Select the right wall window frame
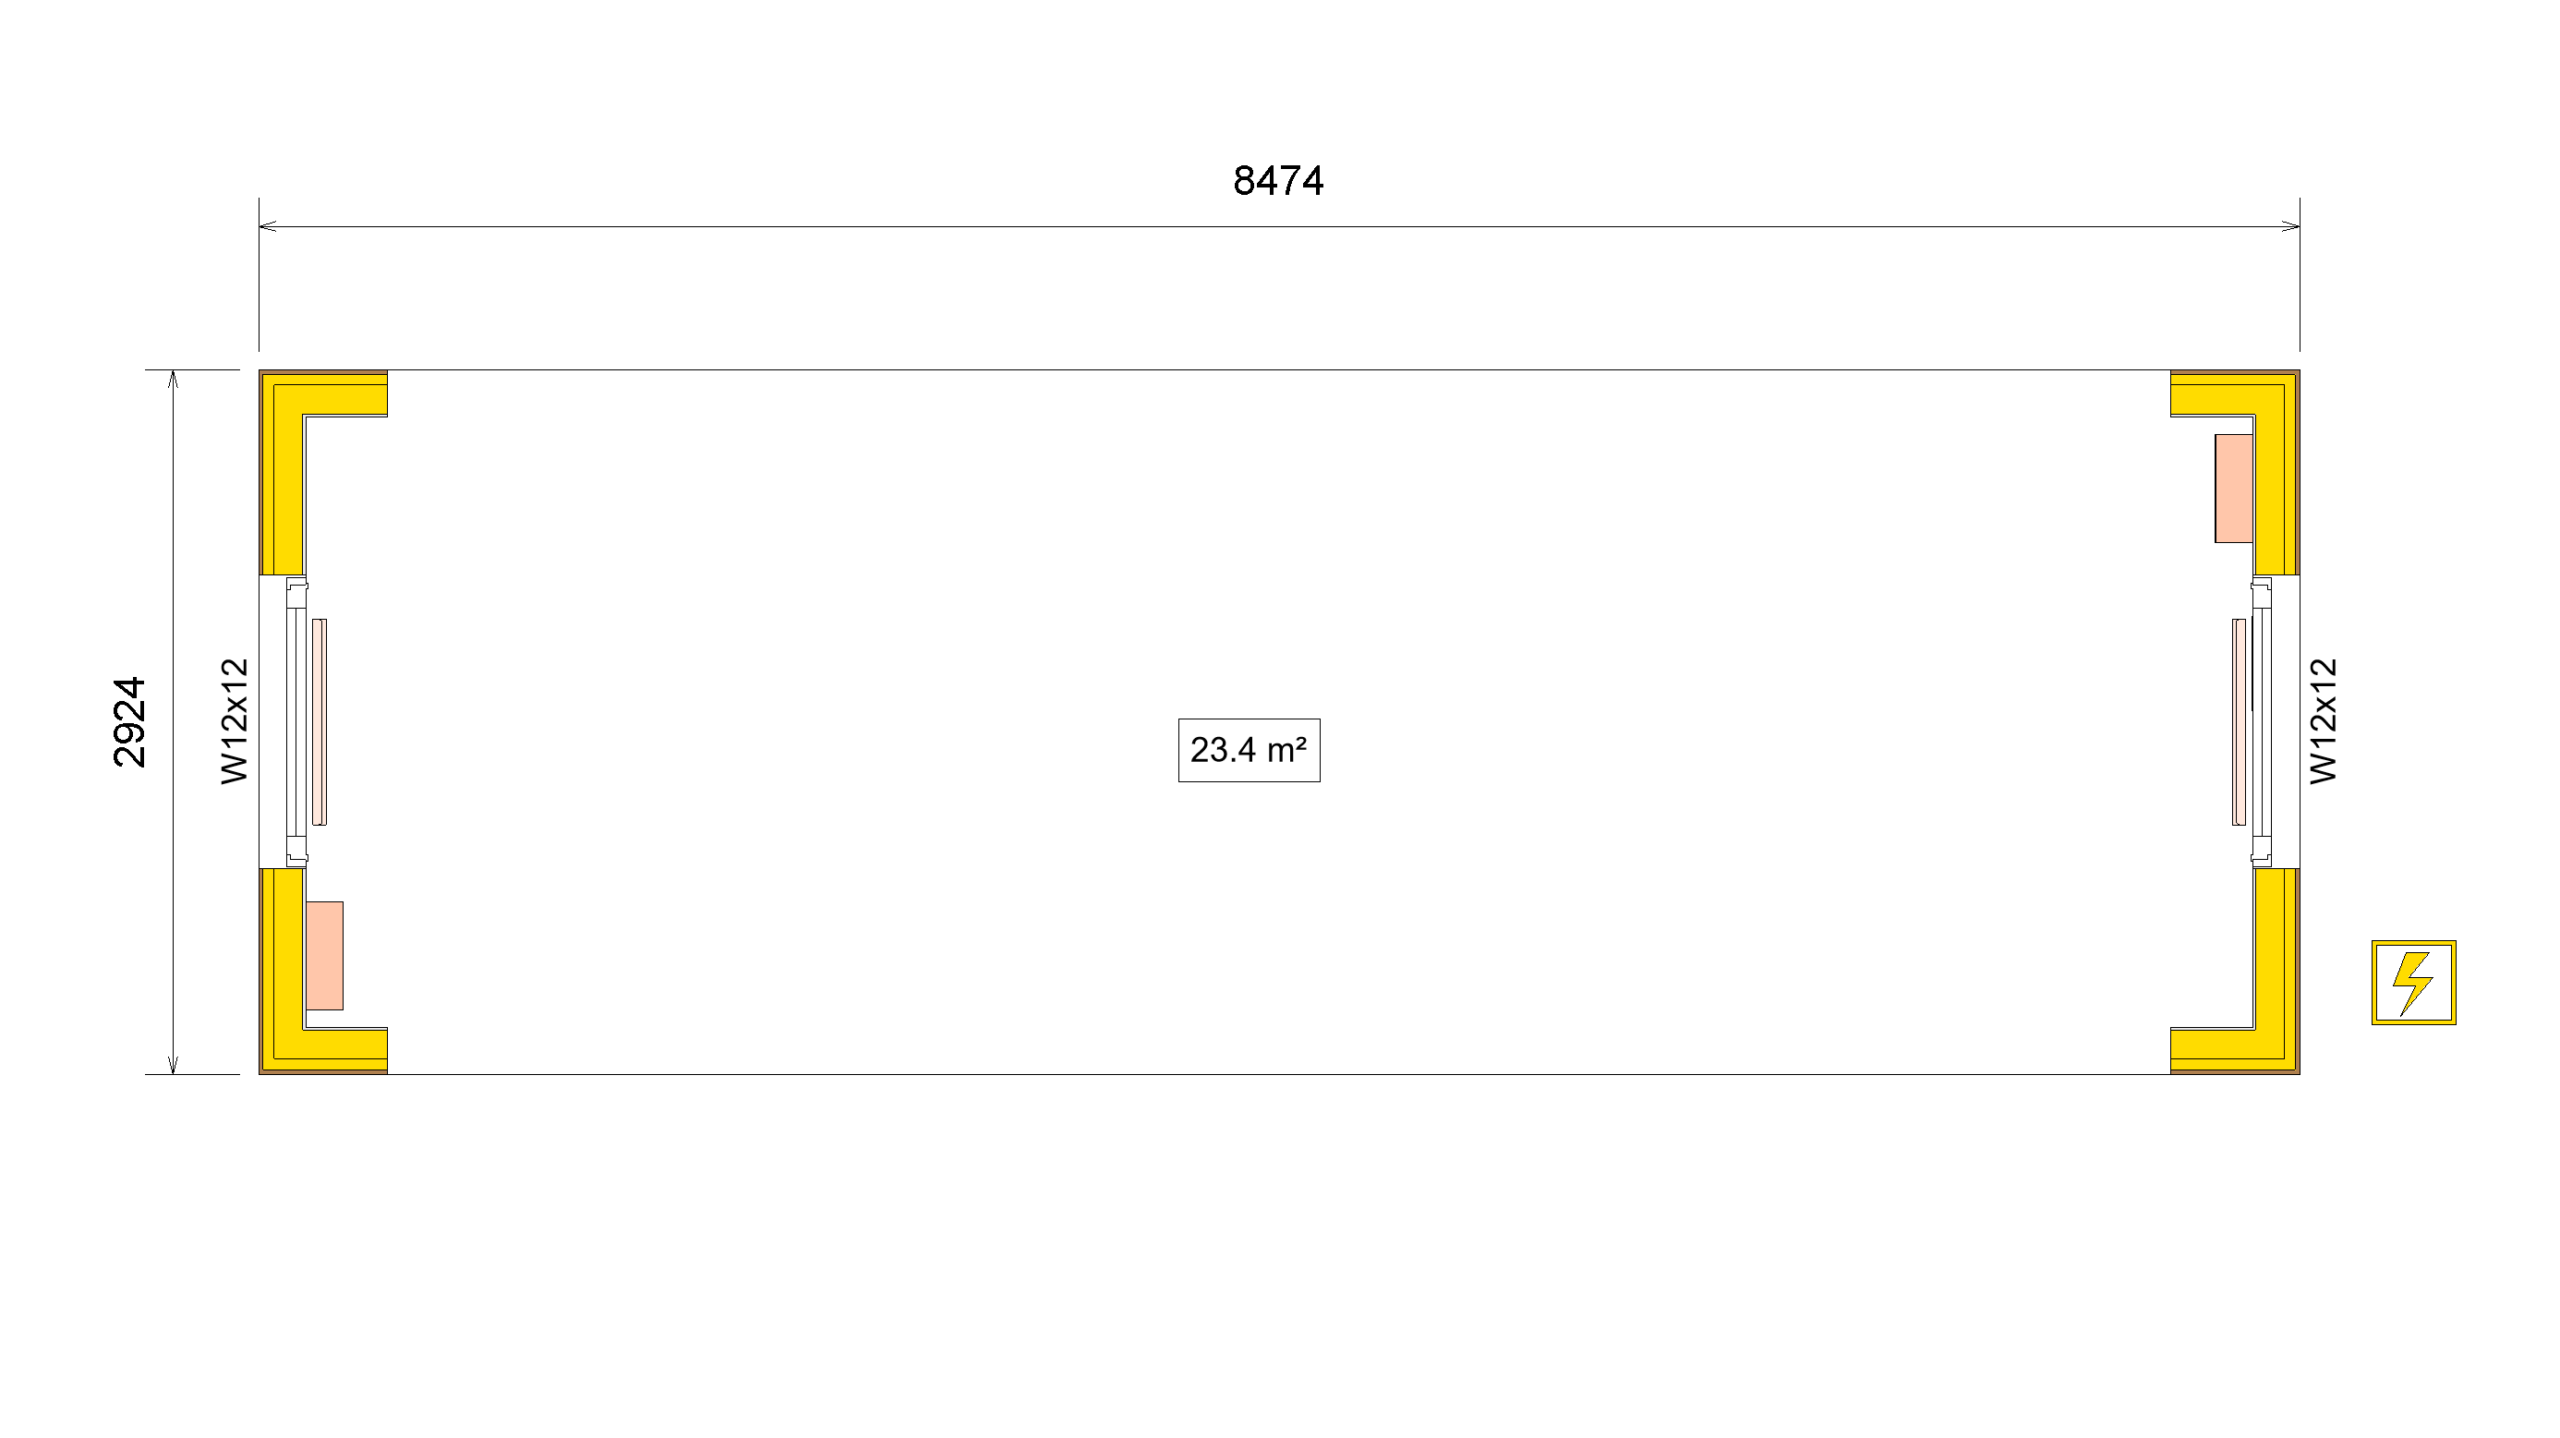This screenshot has height=1438, width=2560. (x=2261, y=722)
